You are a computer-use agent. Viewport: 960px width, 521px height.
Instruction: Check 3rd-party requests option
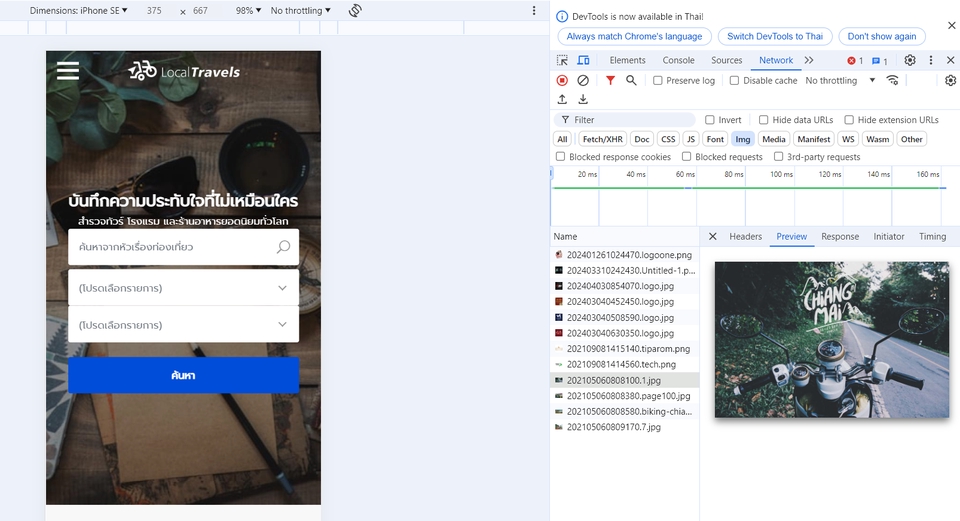point(778,157)
